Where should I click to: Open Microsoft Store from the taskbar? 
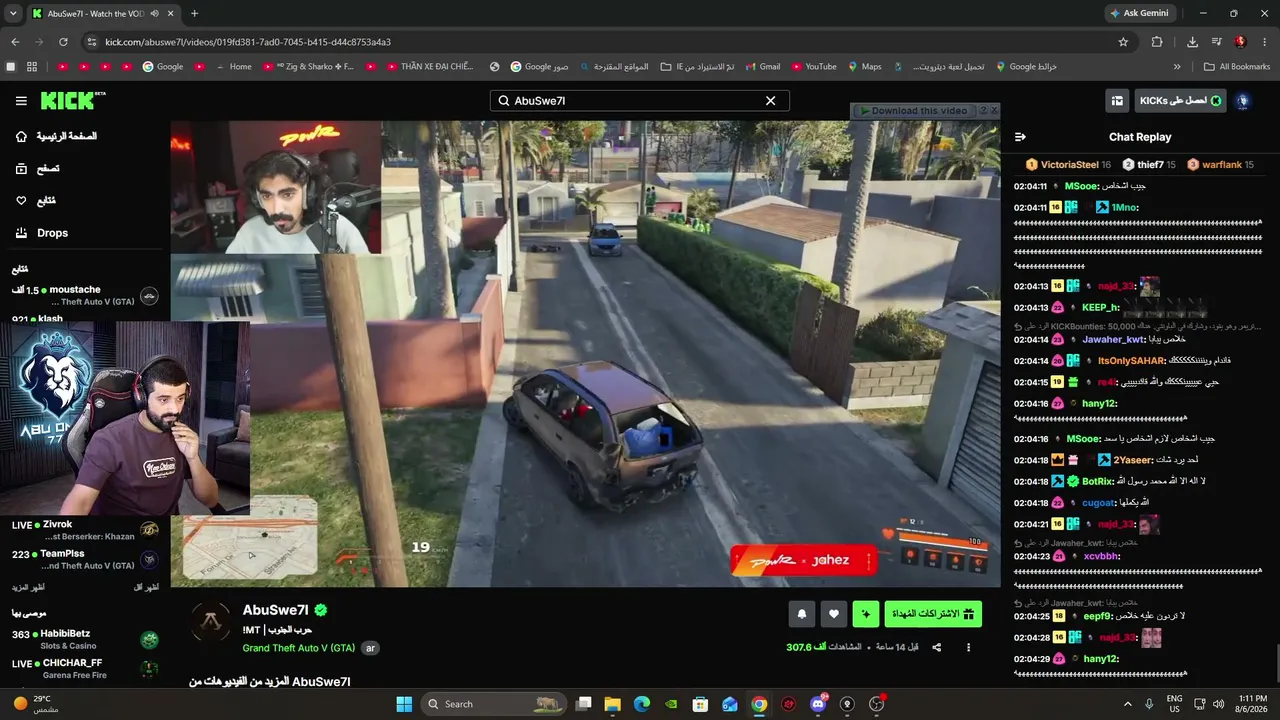pyautogui.click(x=701, y=704)
